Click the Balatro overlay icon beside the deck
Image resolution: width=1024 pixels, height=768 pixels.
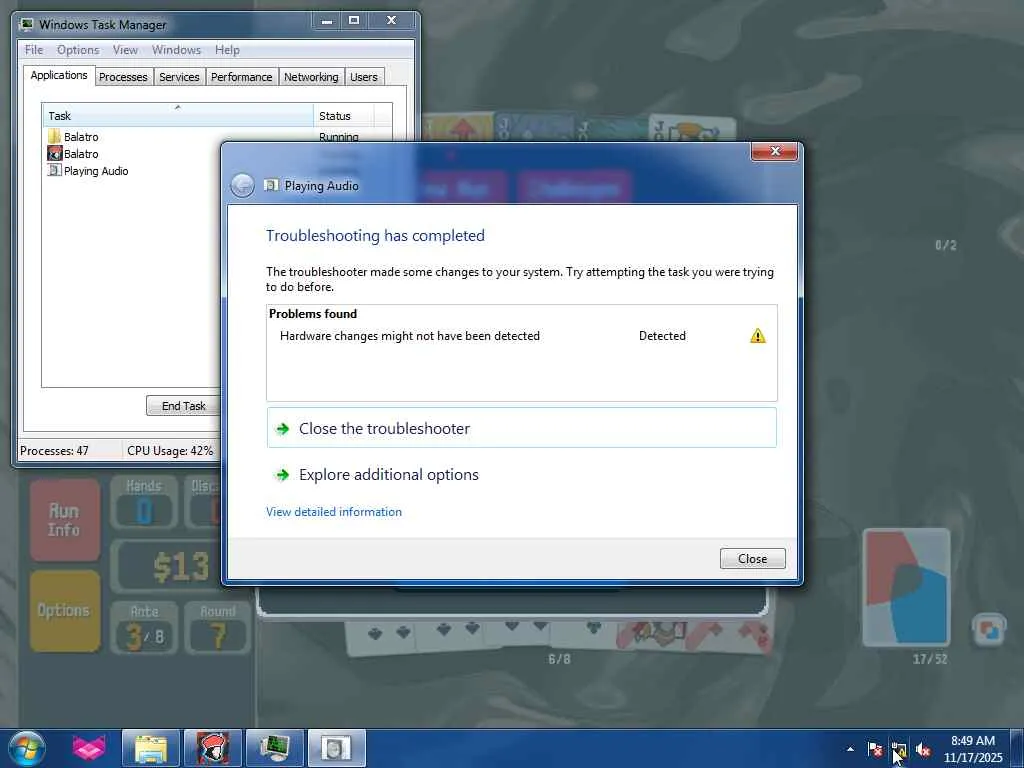point(988,630)
